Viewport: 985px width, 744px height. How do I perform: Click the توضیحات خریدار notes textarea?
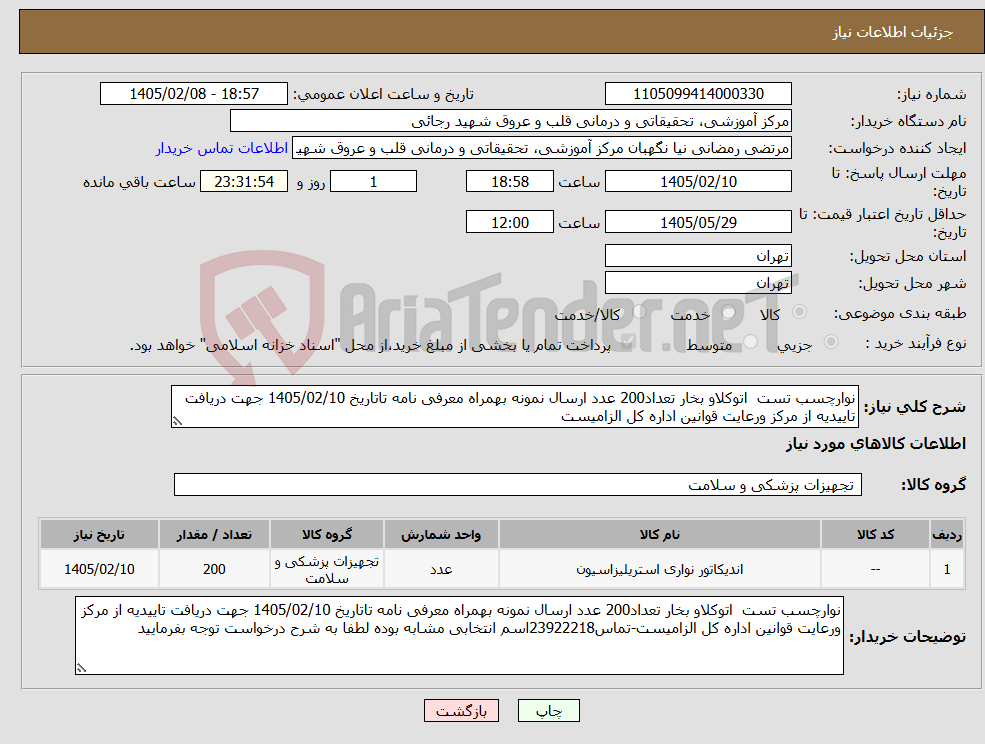point(459,636)
